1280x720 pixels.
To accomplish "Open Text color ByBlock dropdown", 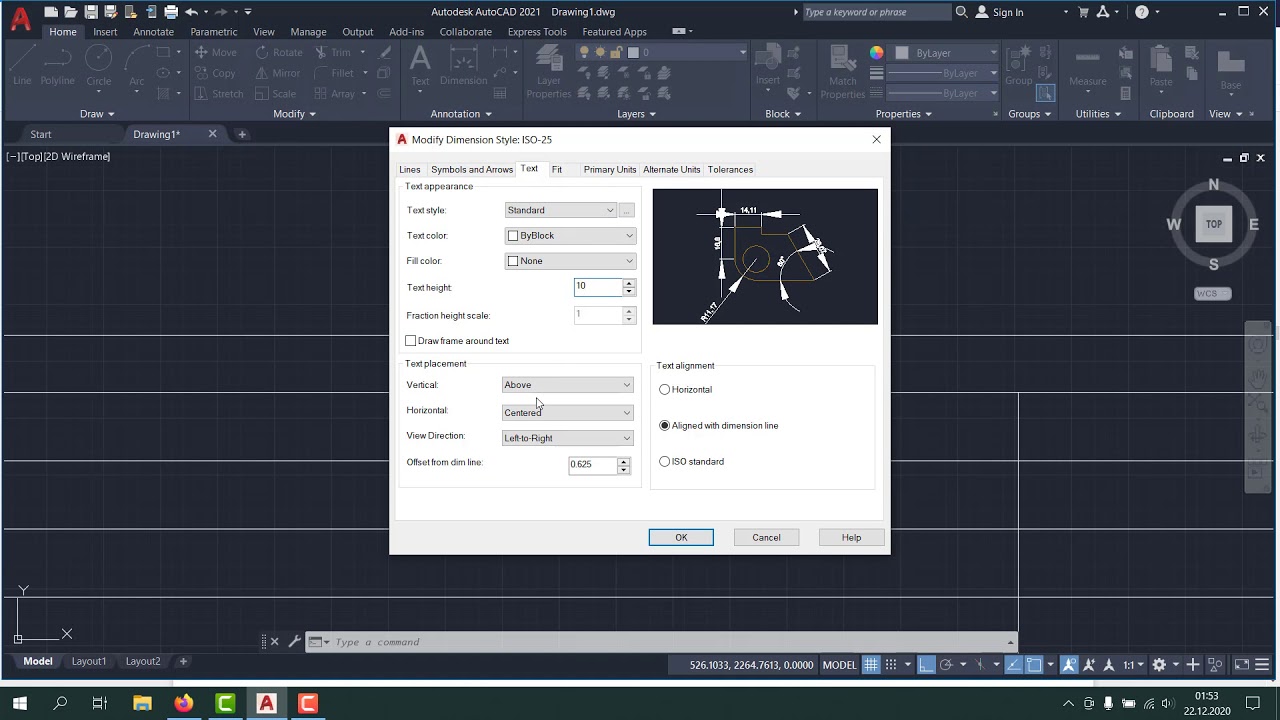I will tap(570, 236).
